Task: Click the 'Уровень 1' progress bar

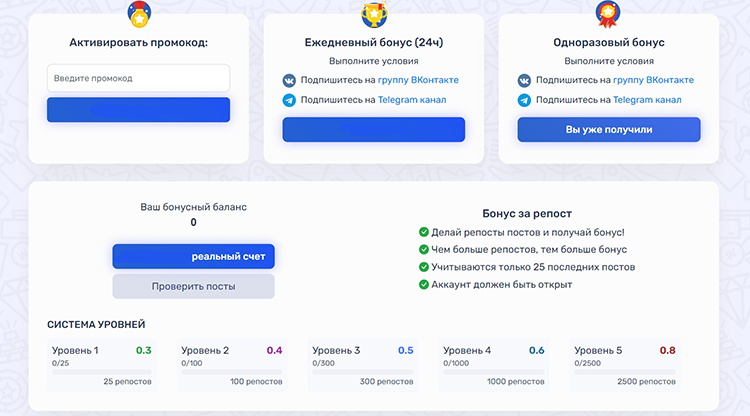Action: point(99,372)
